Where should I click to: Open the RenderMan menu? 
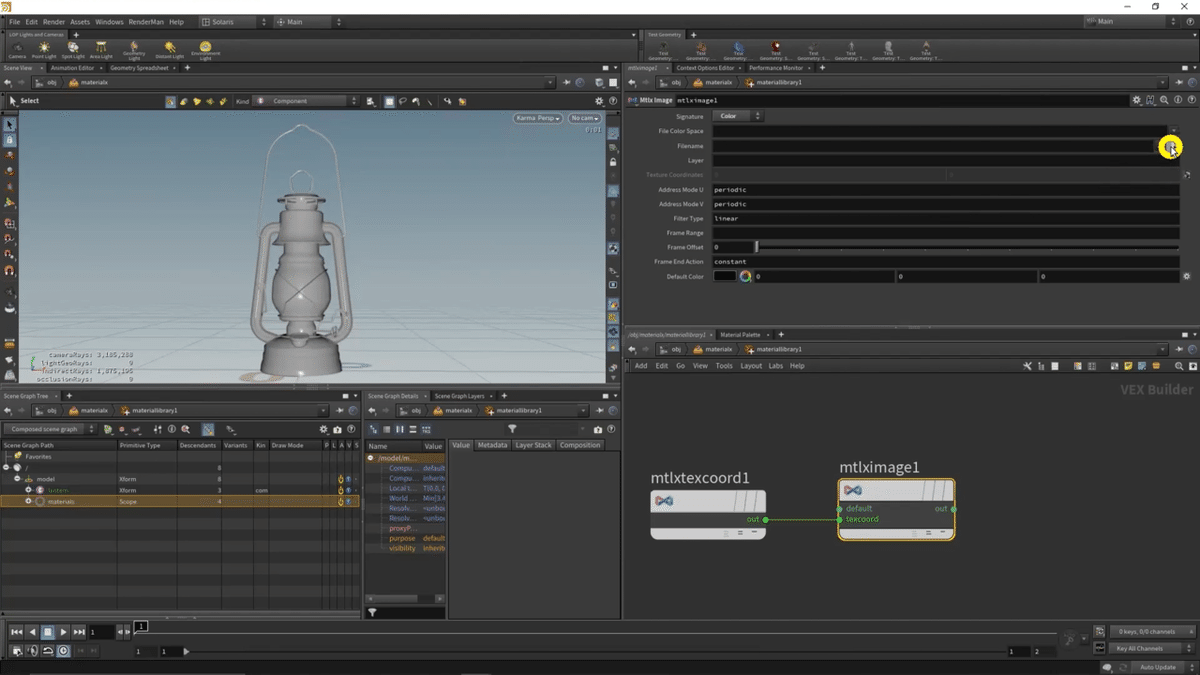[x=144, y=22]
